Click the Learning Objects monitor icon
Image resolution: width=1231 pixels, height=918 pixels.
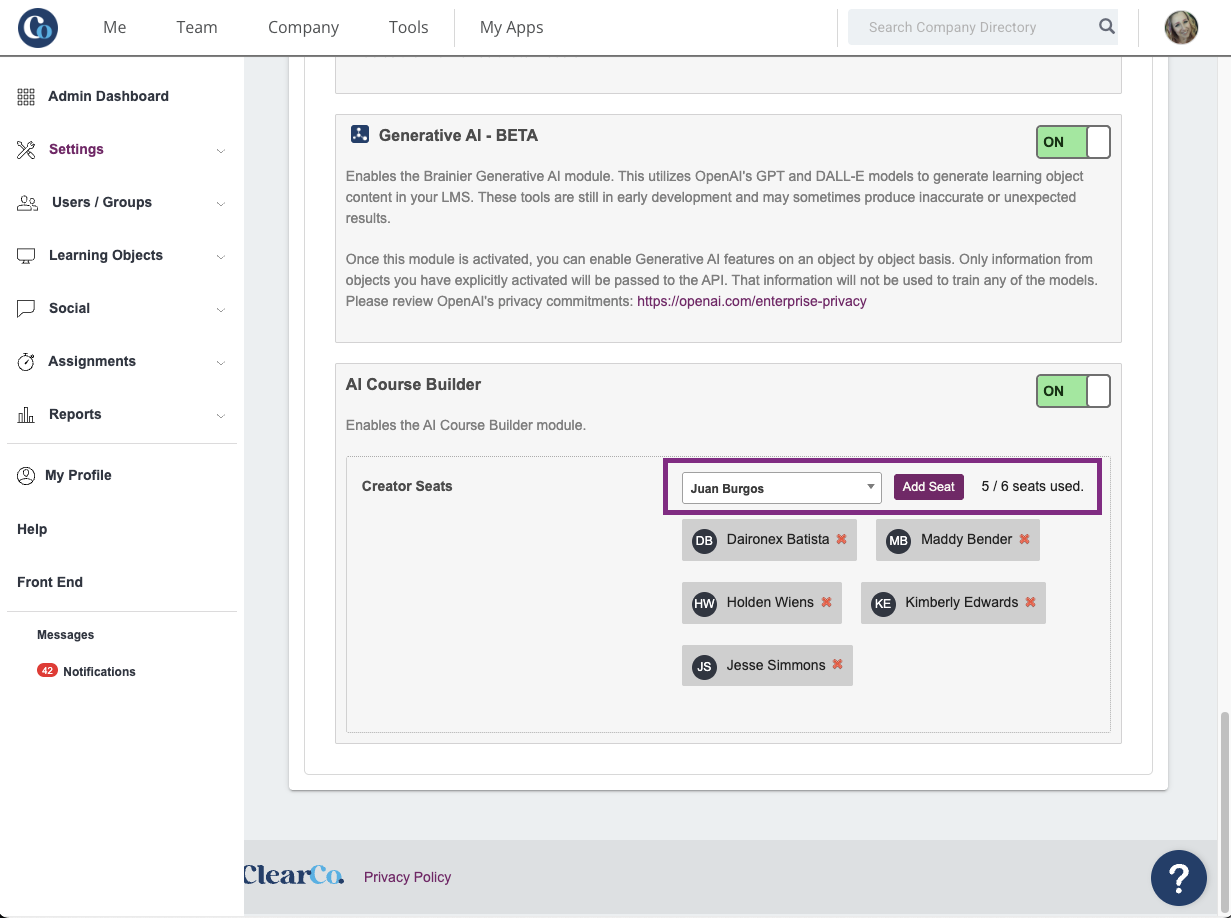[x=26, y=256]
